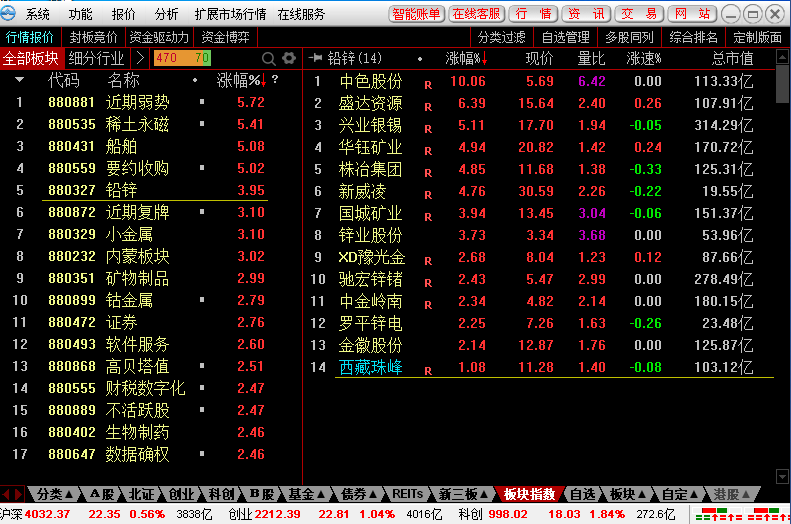Open the 报价 menu
This screenshot has height=524, width=791.
pos(124,14)
